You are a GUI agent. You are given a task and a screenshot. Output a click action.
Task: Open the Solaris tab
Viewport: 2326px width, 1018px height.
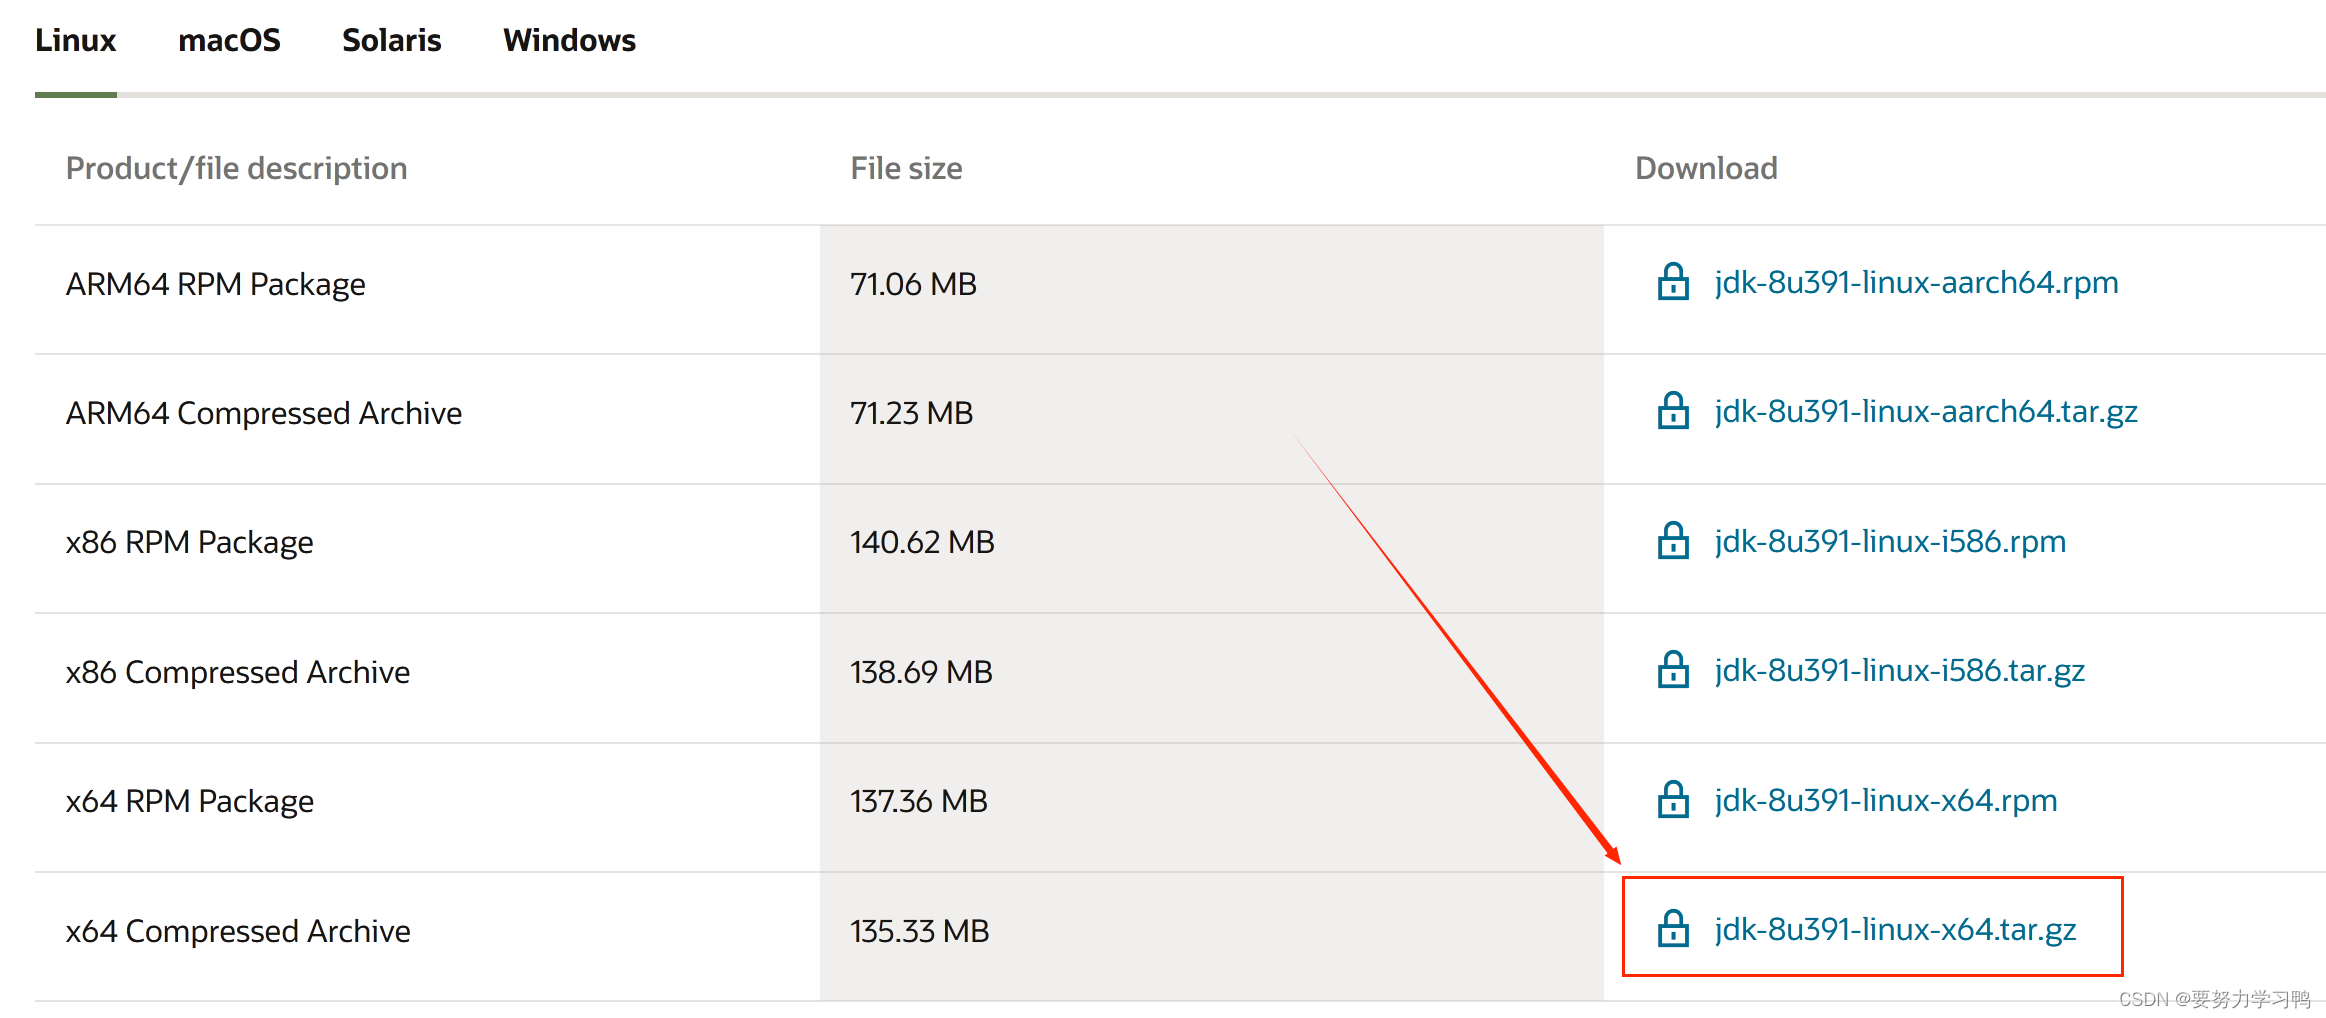point(391,40)
